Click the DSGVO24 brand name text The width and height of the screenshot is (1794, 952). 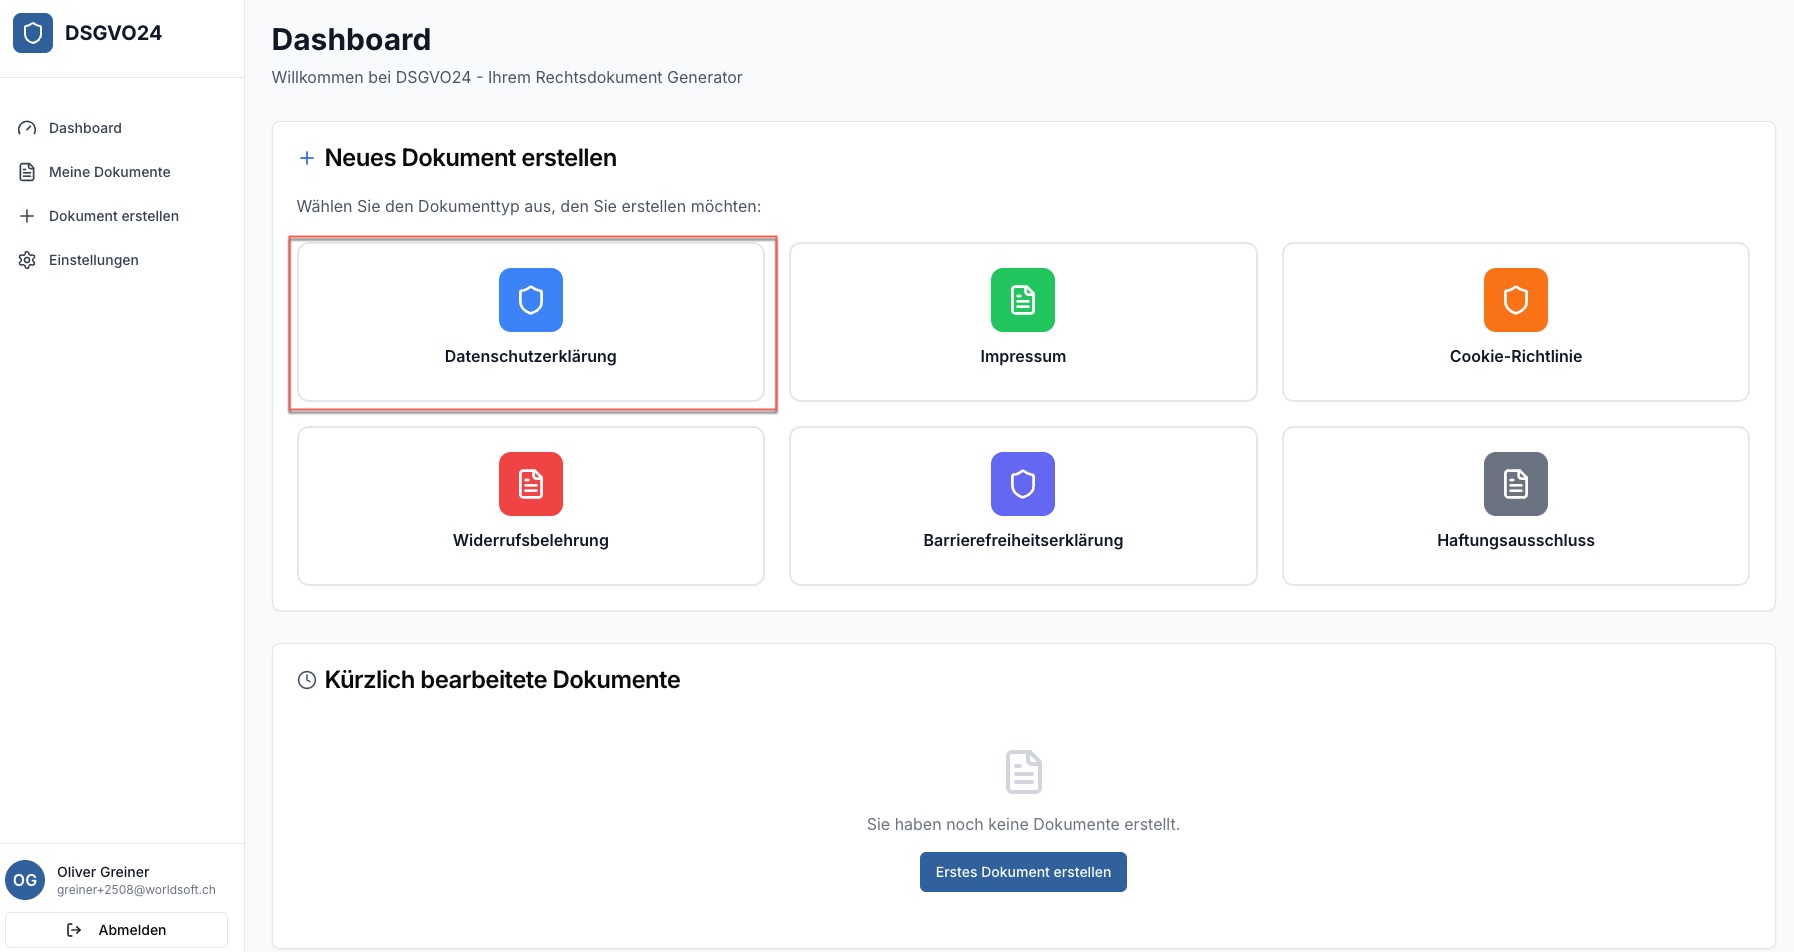coord(113,33)
